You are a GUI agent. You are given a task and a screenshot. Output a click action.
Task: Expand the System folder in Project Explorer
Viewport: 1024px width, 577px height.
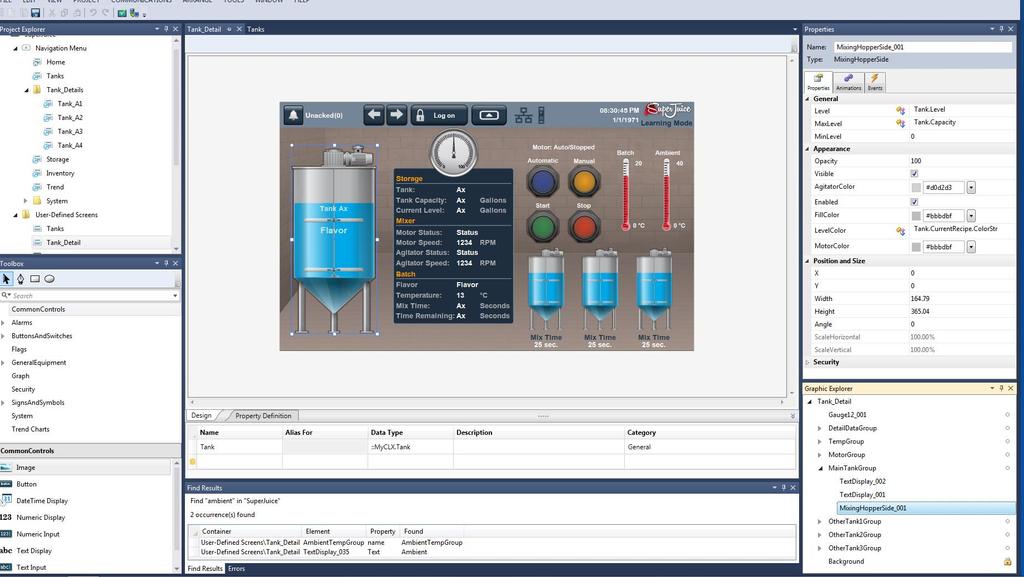pos(25,201)
